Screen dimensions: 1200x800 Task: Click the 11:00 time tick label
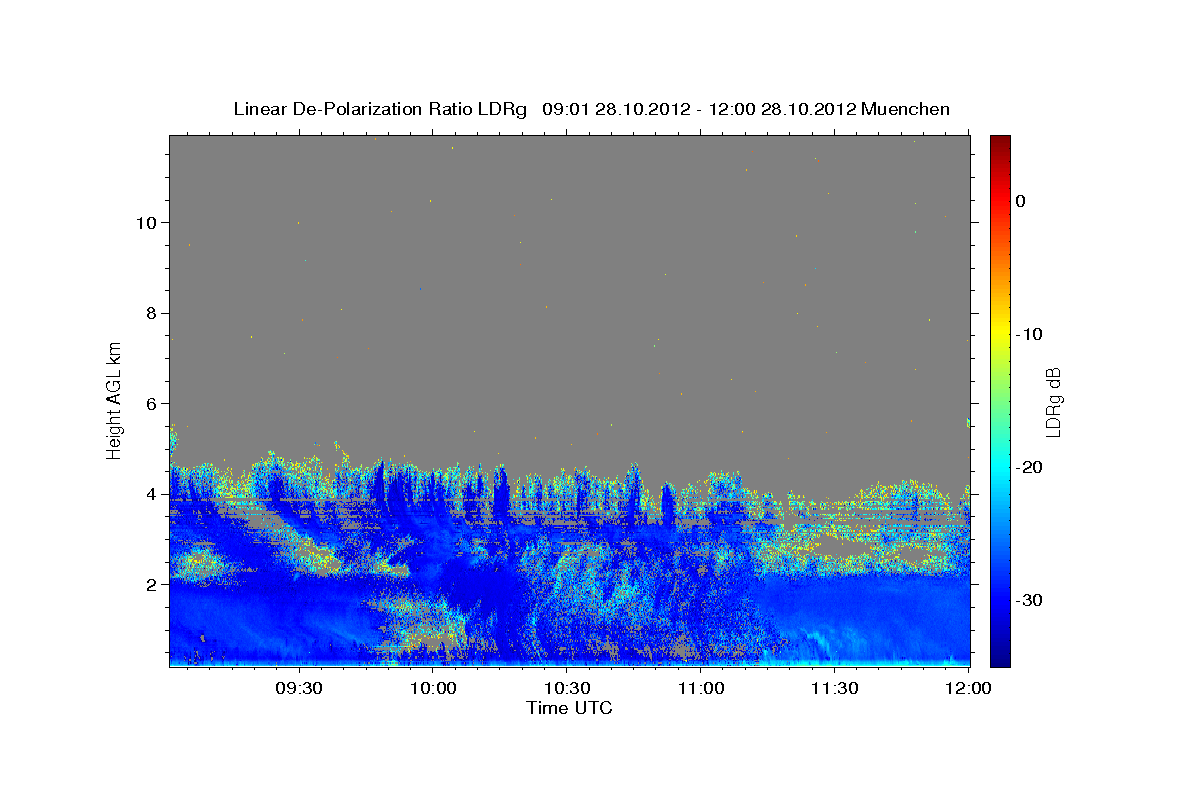[x=701, y=689]
